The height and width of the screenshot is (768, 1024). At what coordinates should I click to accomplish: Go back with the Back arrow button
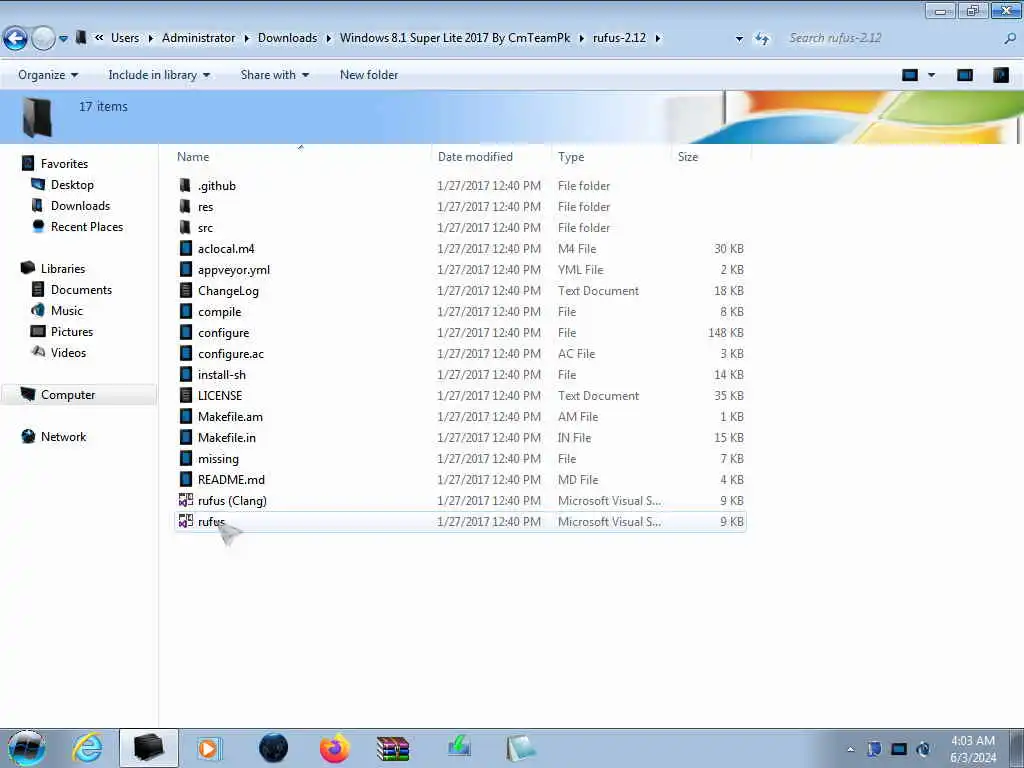point(16,39)
